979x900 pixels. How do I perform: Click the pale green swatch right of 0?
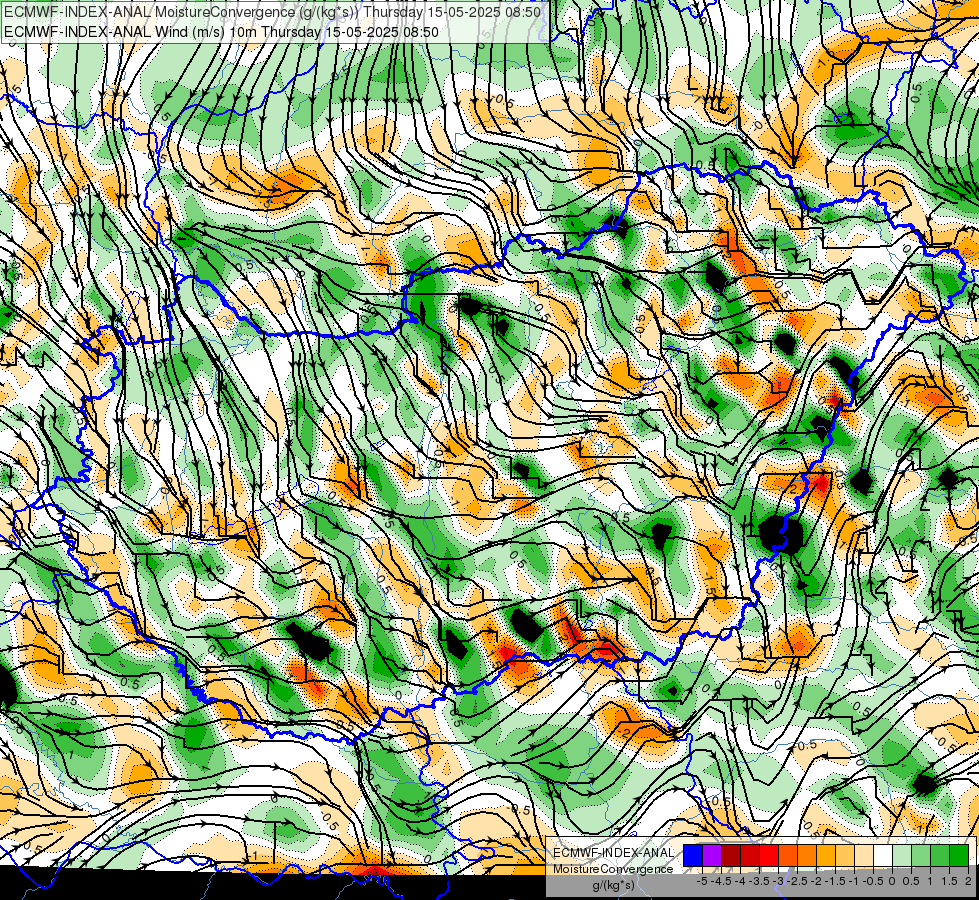[x=902, y=855]
